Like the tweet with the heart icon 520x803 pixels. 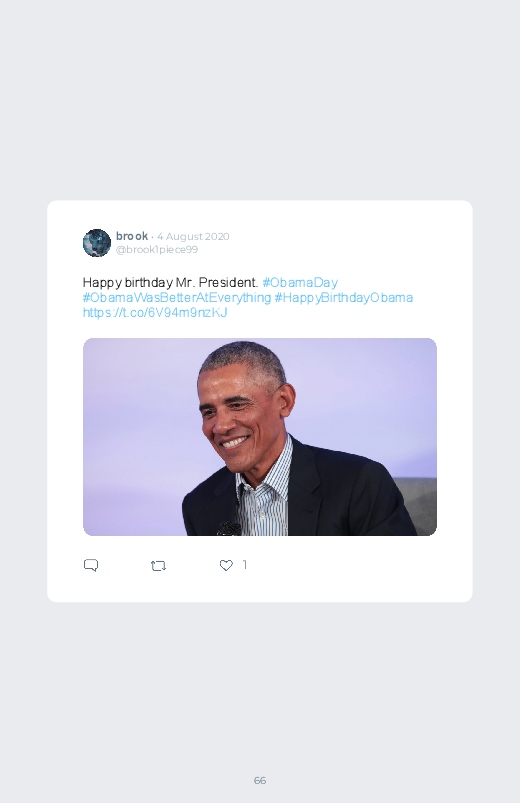226,565
